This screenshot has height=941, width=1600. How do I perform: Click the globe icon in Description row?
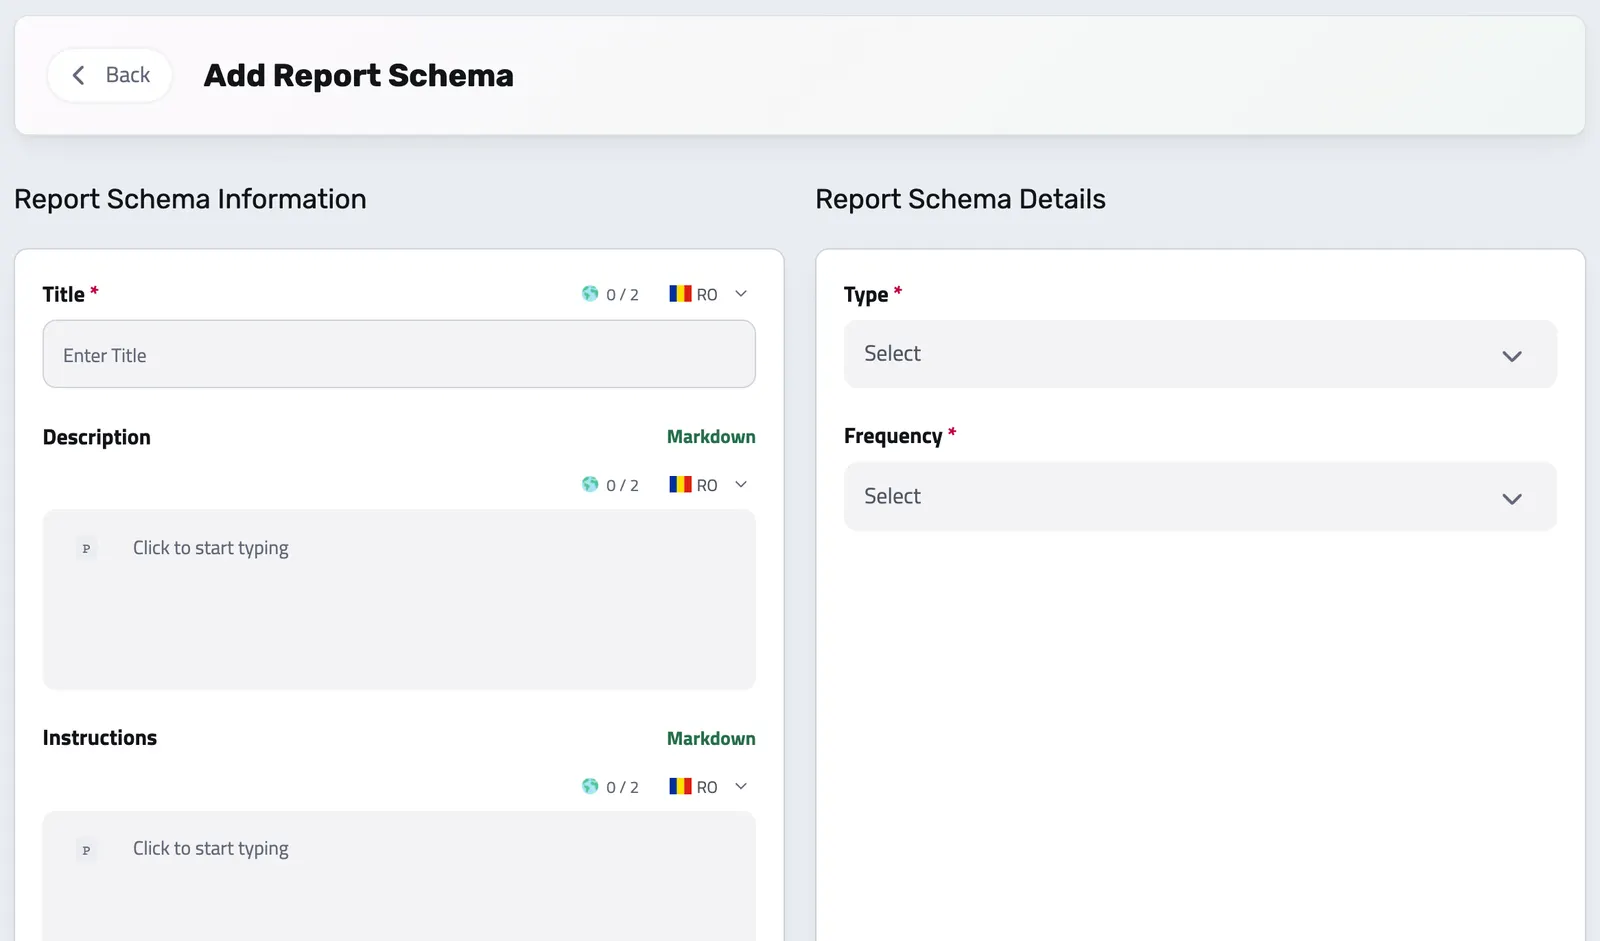point(590,485)
